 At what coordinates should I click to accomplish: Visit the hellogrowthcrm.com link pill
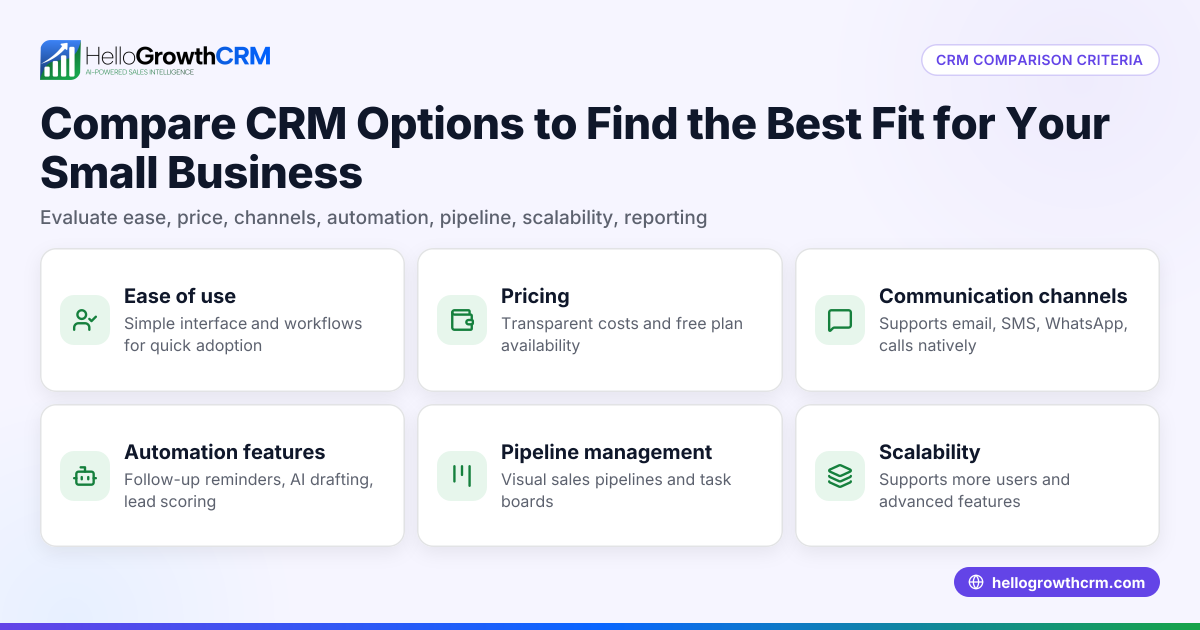pos(1057,583)
